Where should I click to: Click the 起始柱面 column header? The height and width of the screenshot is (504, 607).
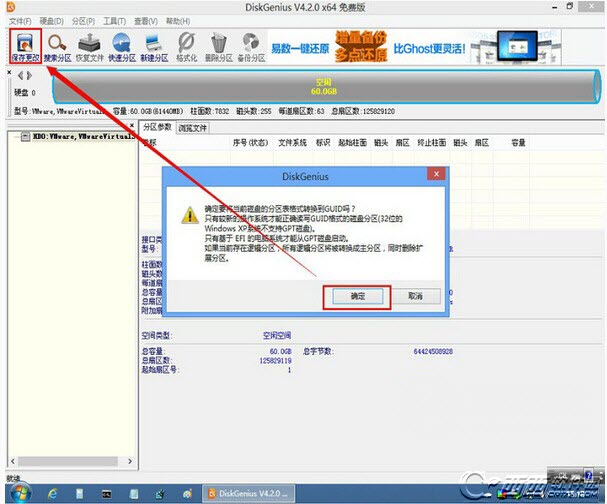352,143
